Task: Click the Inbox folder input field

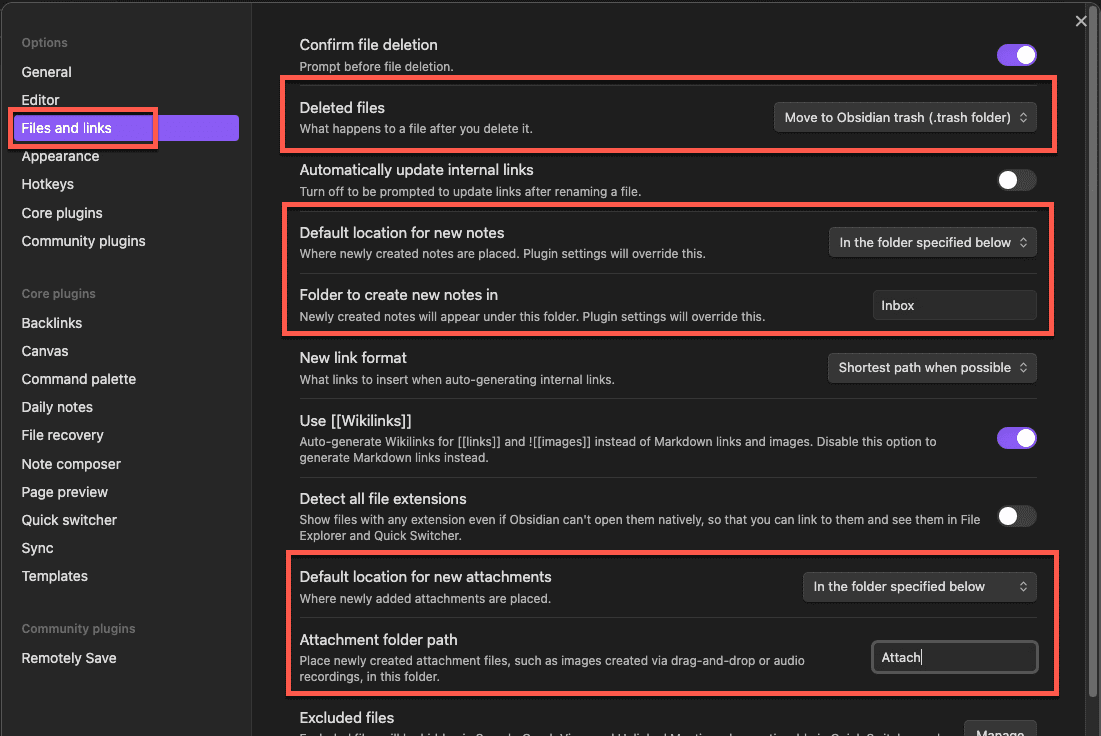Action: click(954, 306)
